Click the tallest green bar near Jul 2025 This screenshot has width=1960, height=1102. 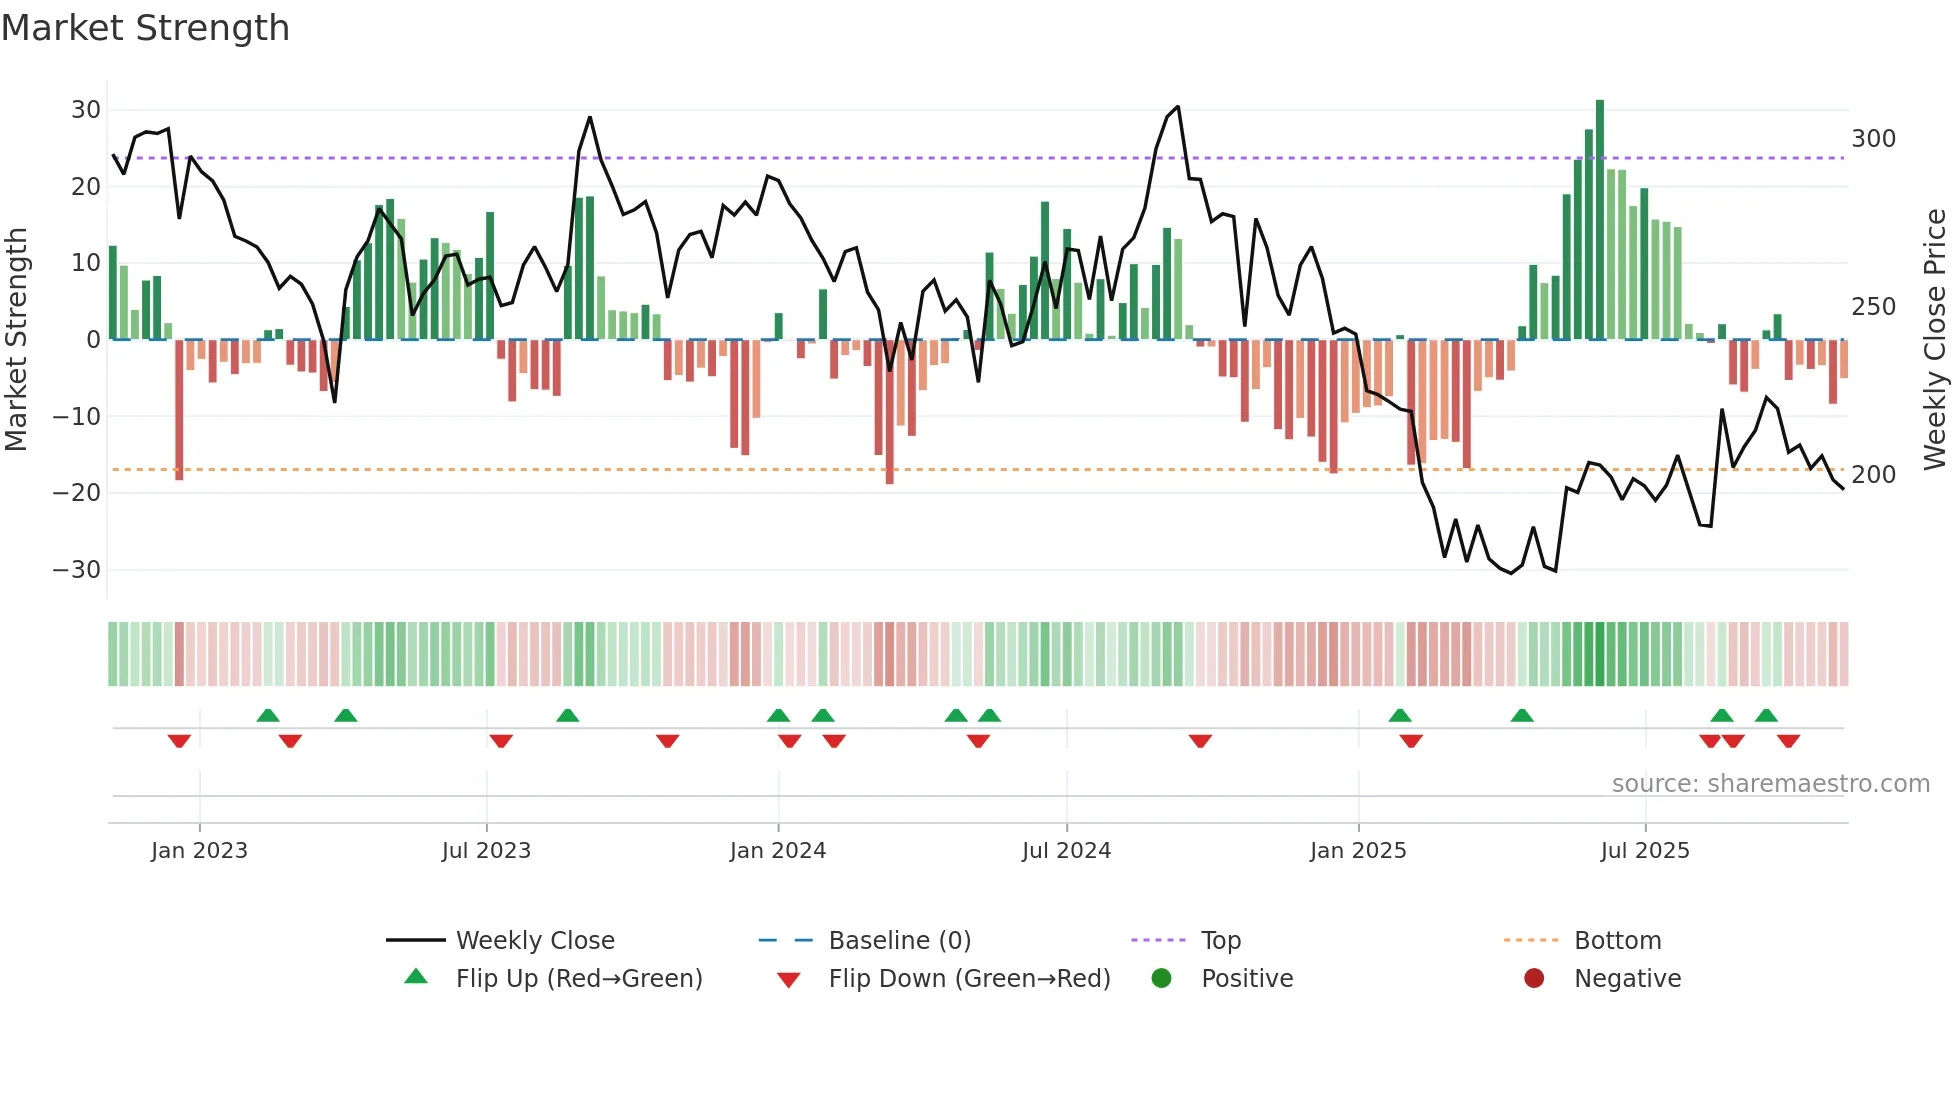(1600, 220)
